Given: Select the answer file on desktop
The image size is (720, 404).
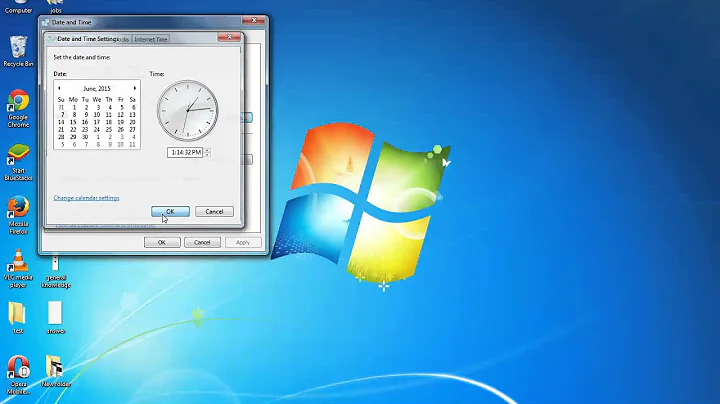Looking at the screenshot, I should pyautogui.click(x=56, y=317).
